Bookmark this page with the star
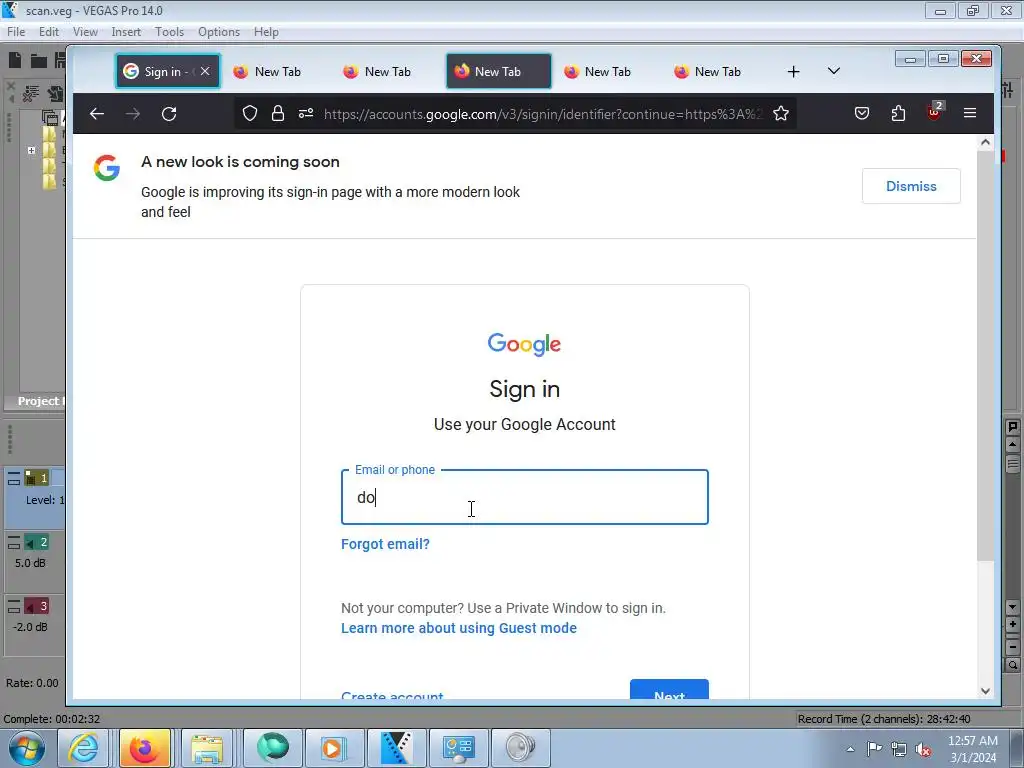1024x768 pixels. tap(780, 114)
